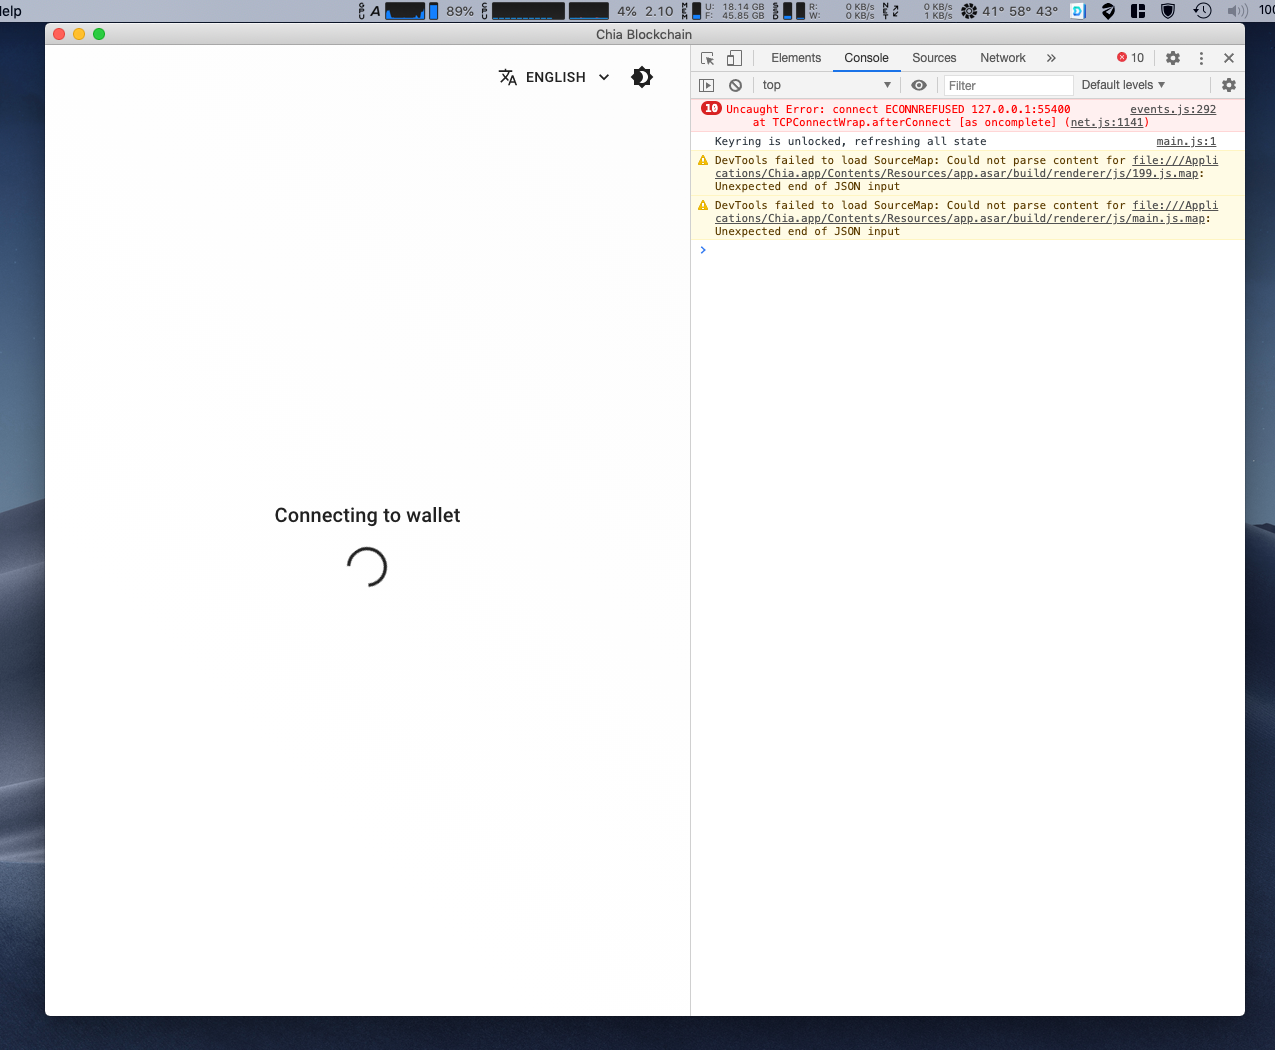The height and width of the screenshot is (1050, 1275).
Task: Click the dark mode toggle in Chia app
Action: point(641,76)
